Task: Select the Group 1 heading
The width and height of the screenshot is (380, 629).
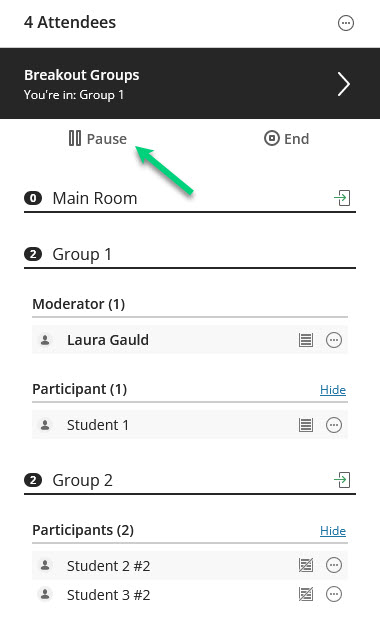Action: (82, 254)
